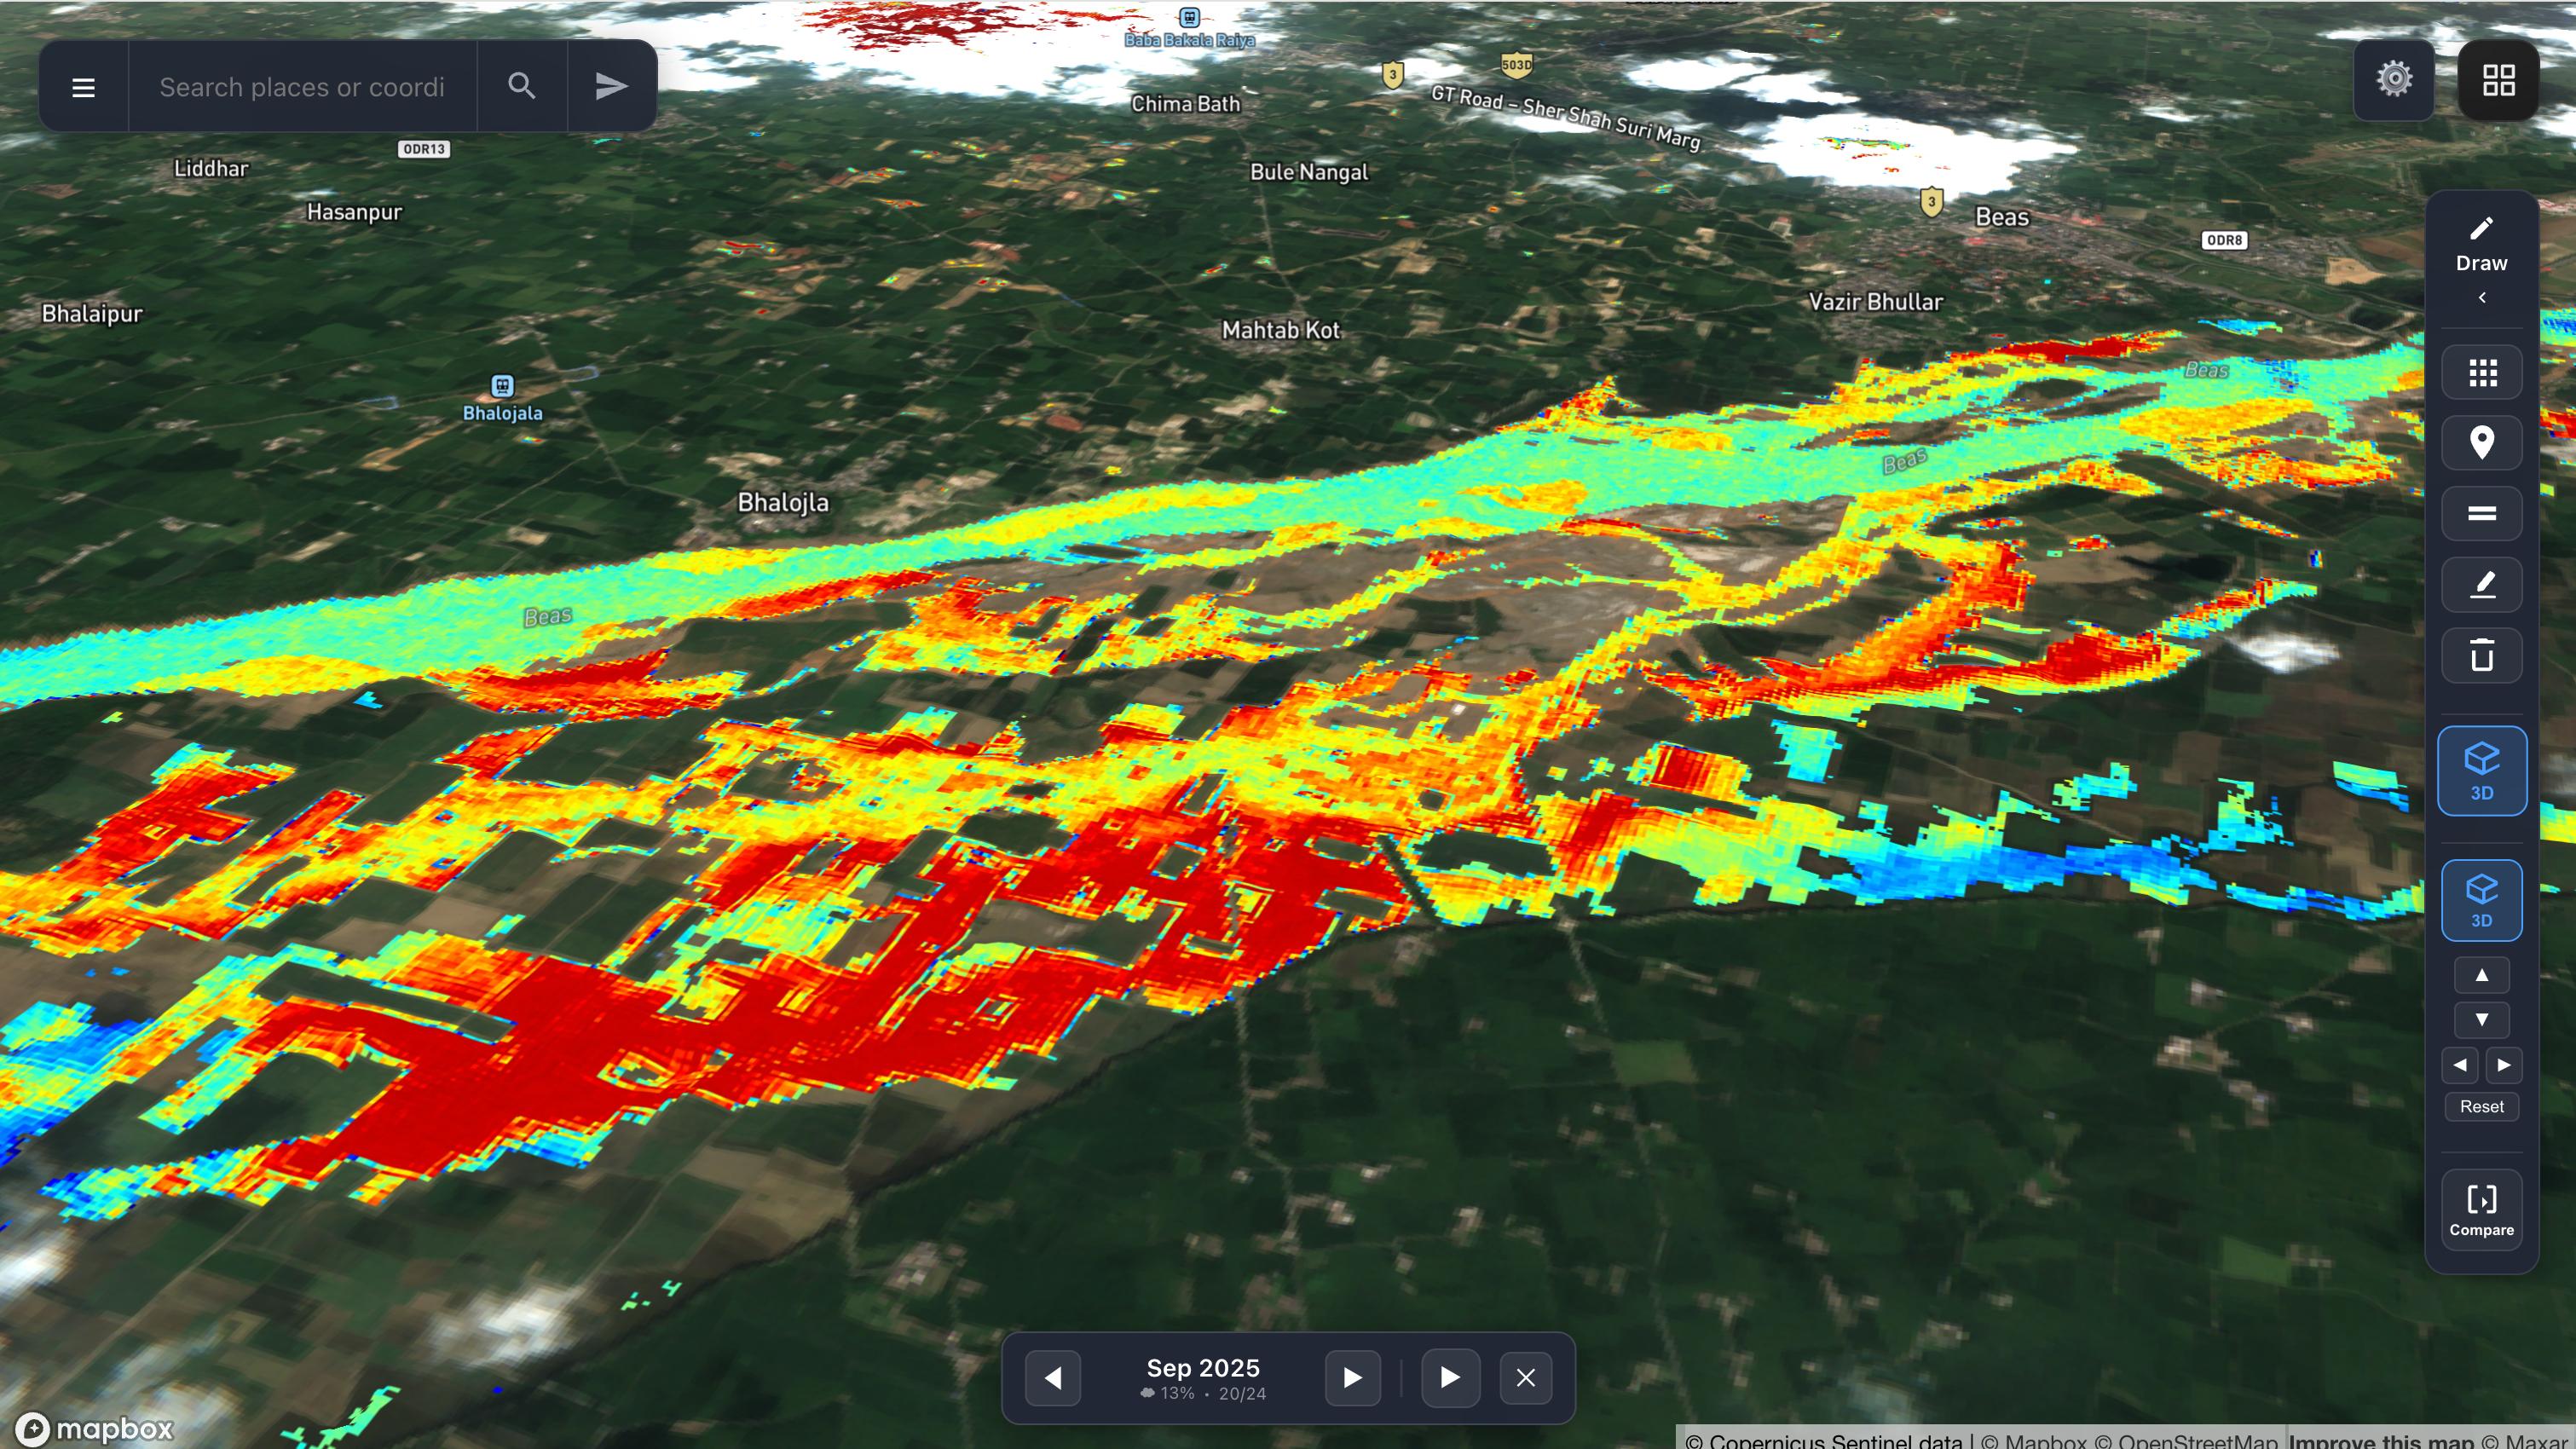The height and width of the screenshot is (1449, 2576).
Task: Disable the upper 3D view toggle
Action: coord(2481,770)
